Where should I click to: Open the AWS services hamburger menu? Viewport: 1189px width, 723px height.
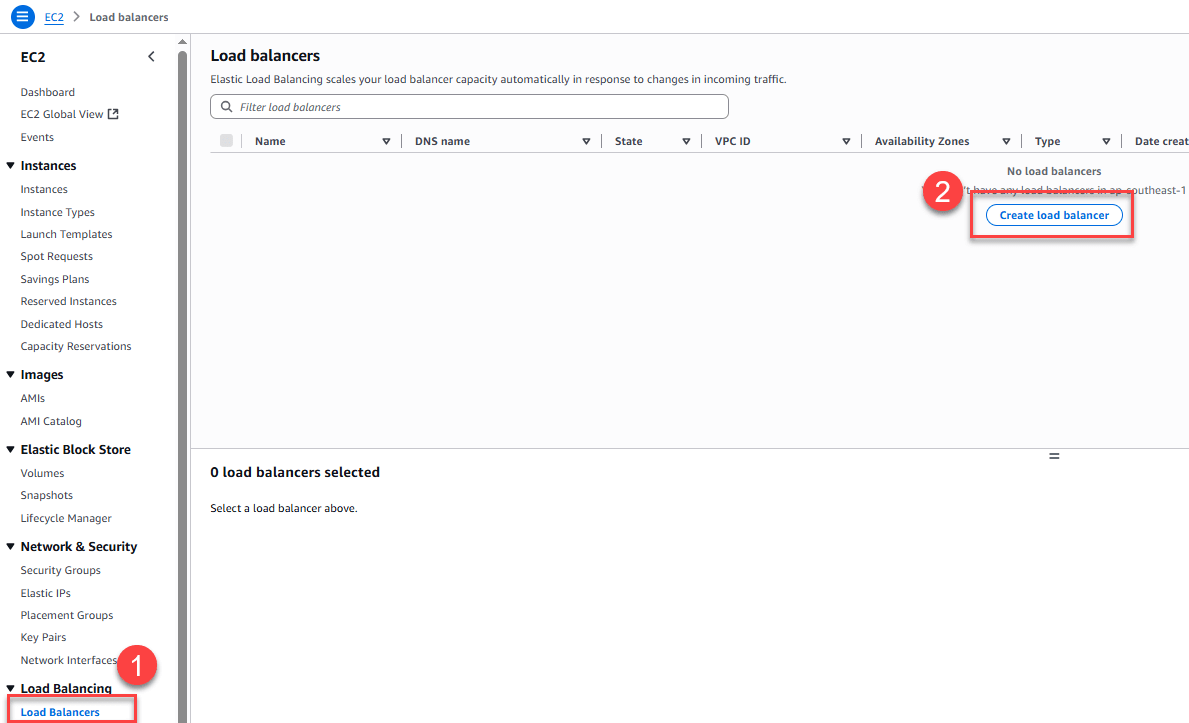click(22, 16)
